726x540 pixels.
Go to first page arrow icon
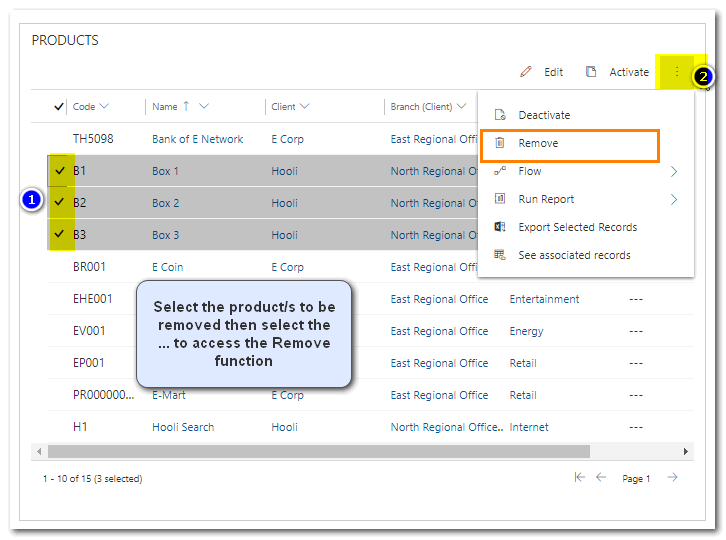pyautogui.click(x=580, y=478)
